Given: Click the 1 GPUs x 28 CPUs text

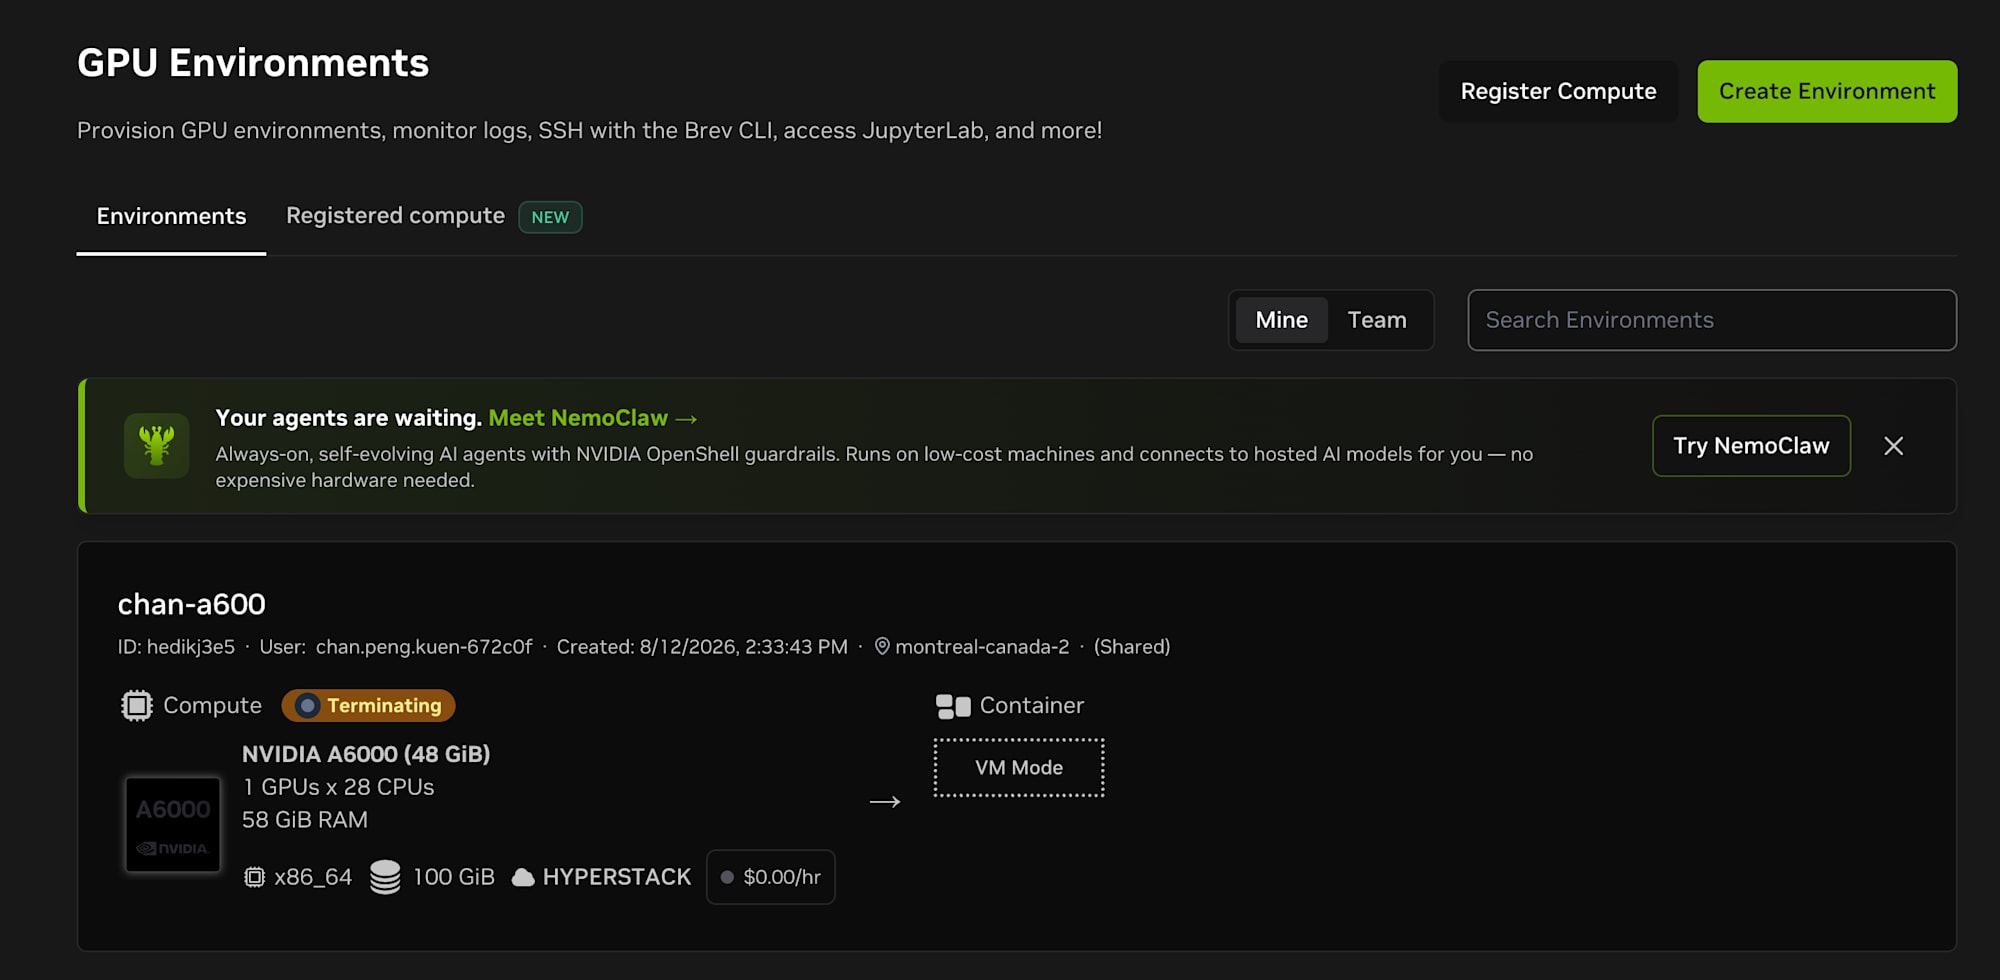Looking at the screenshot, I should tap(338, 787).
